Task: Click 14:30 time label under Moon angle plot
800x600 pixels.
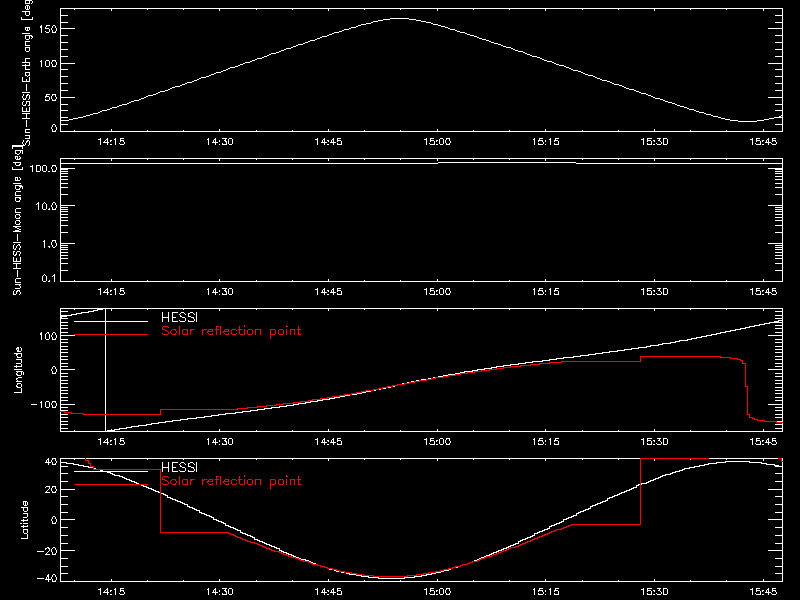Action: (220, 291)
